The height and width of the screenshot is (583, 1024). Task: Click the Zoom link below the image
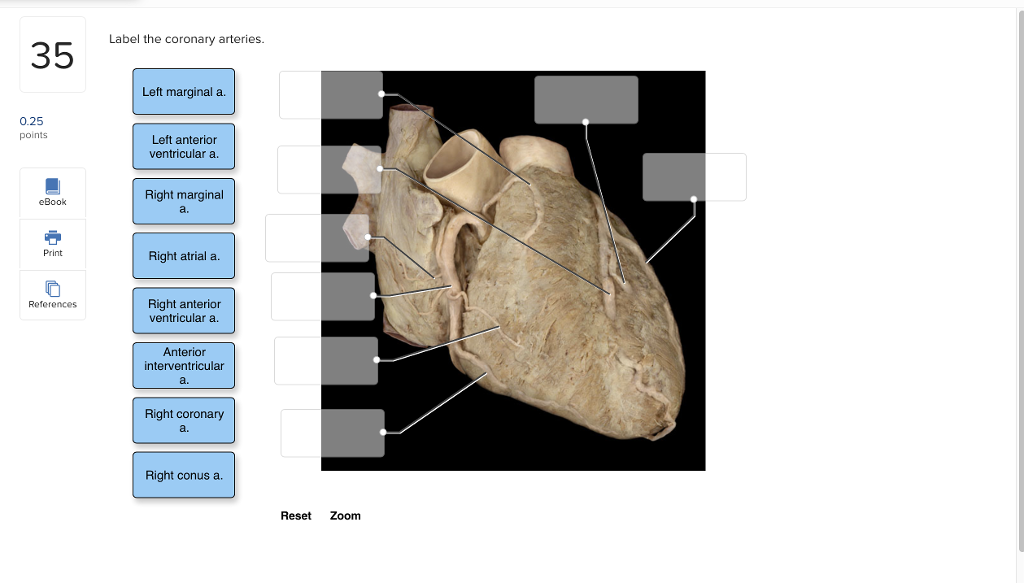pos(345,515)
